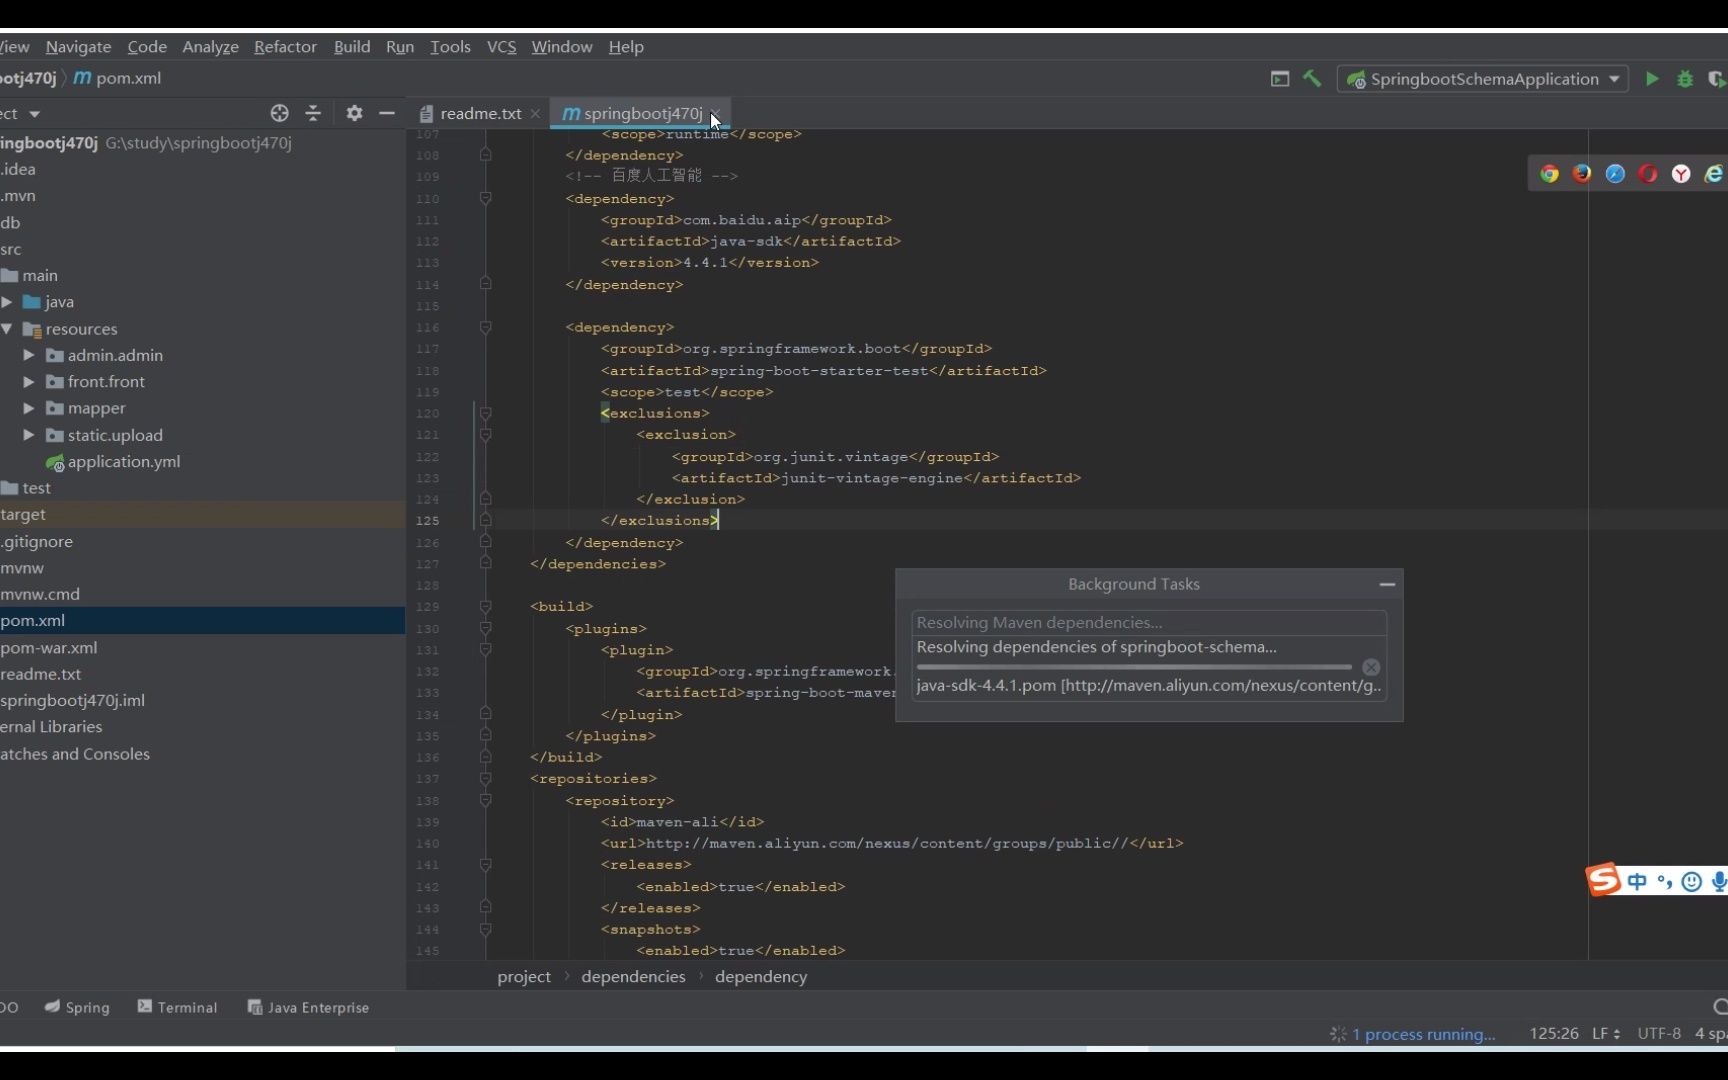Click the '1 process running...' status link
The image size is (1728, 1080).
tap(1423, 1034)
